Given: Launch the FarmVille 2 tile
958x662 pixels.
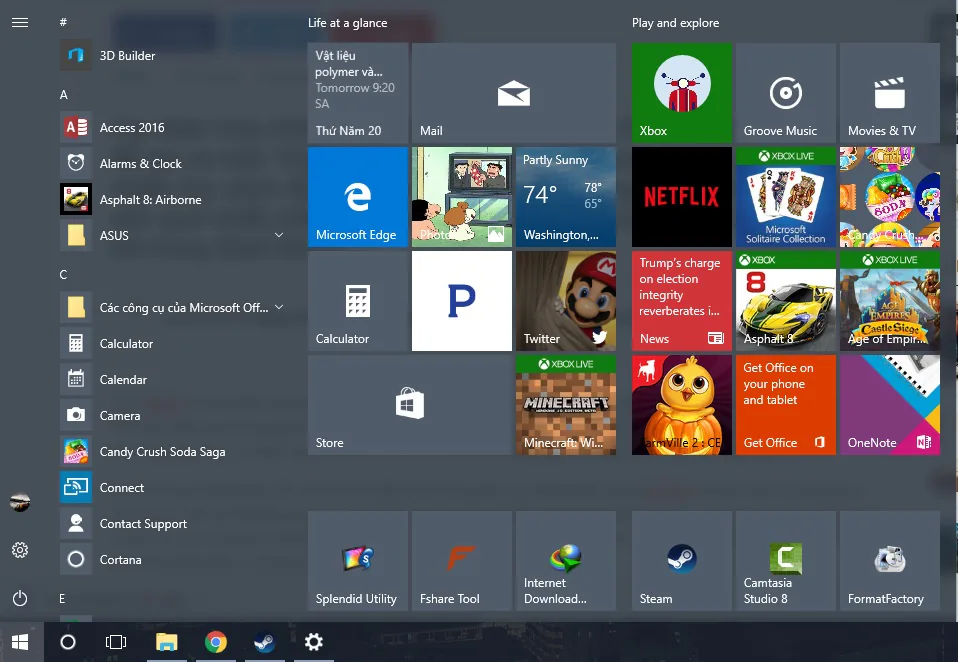Looking at the screenshot, I should (682, 405).
